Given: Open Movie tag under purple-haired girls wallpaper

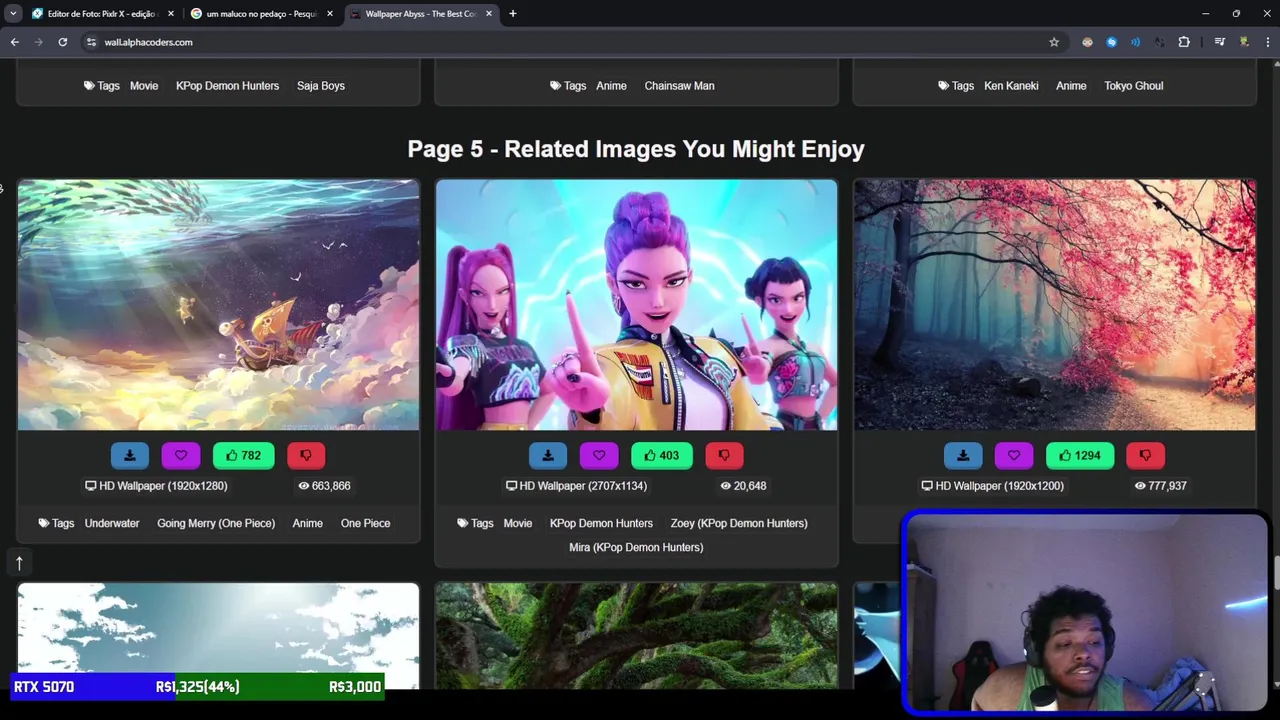Looking at the screenshot, I should coord(518,523).
